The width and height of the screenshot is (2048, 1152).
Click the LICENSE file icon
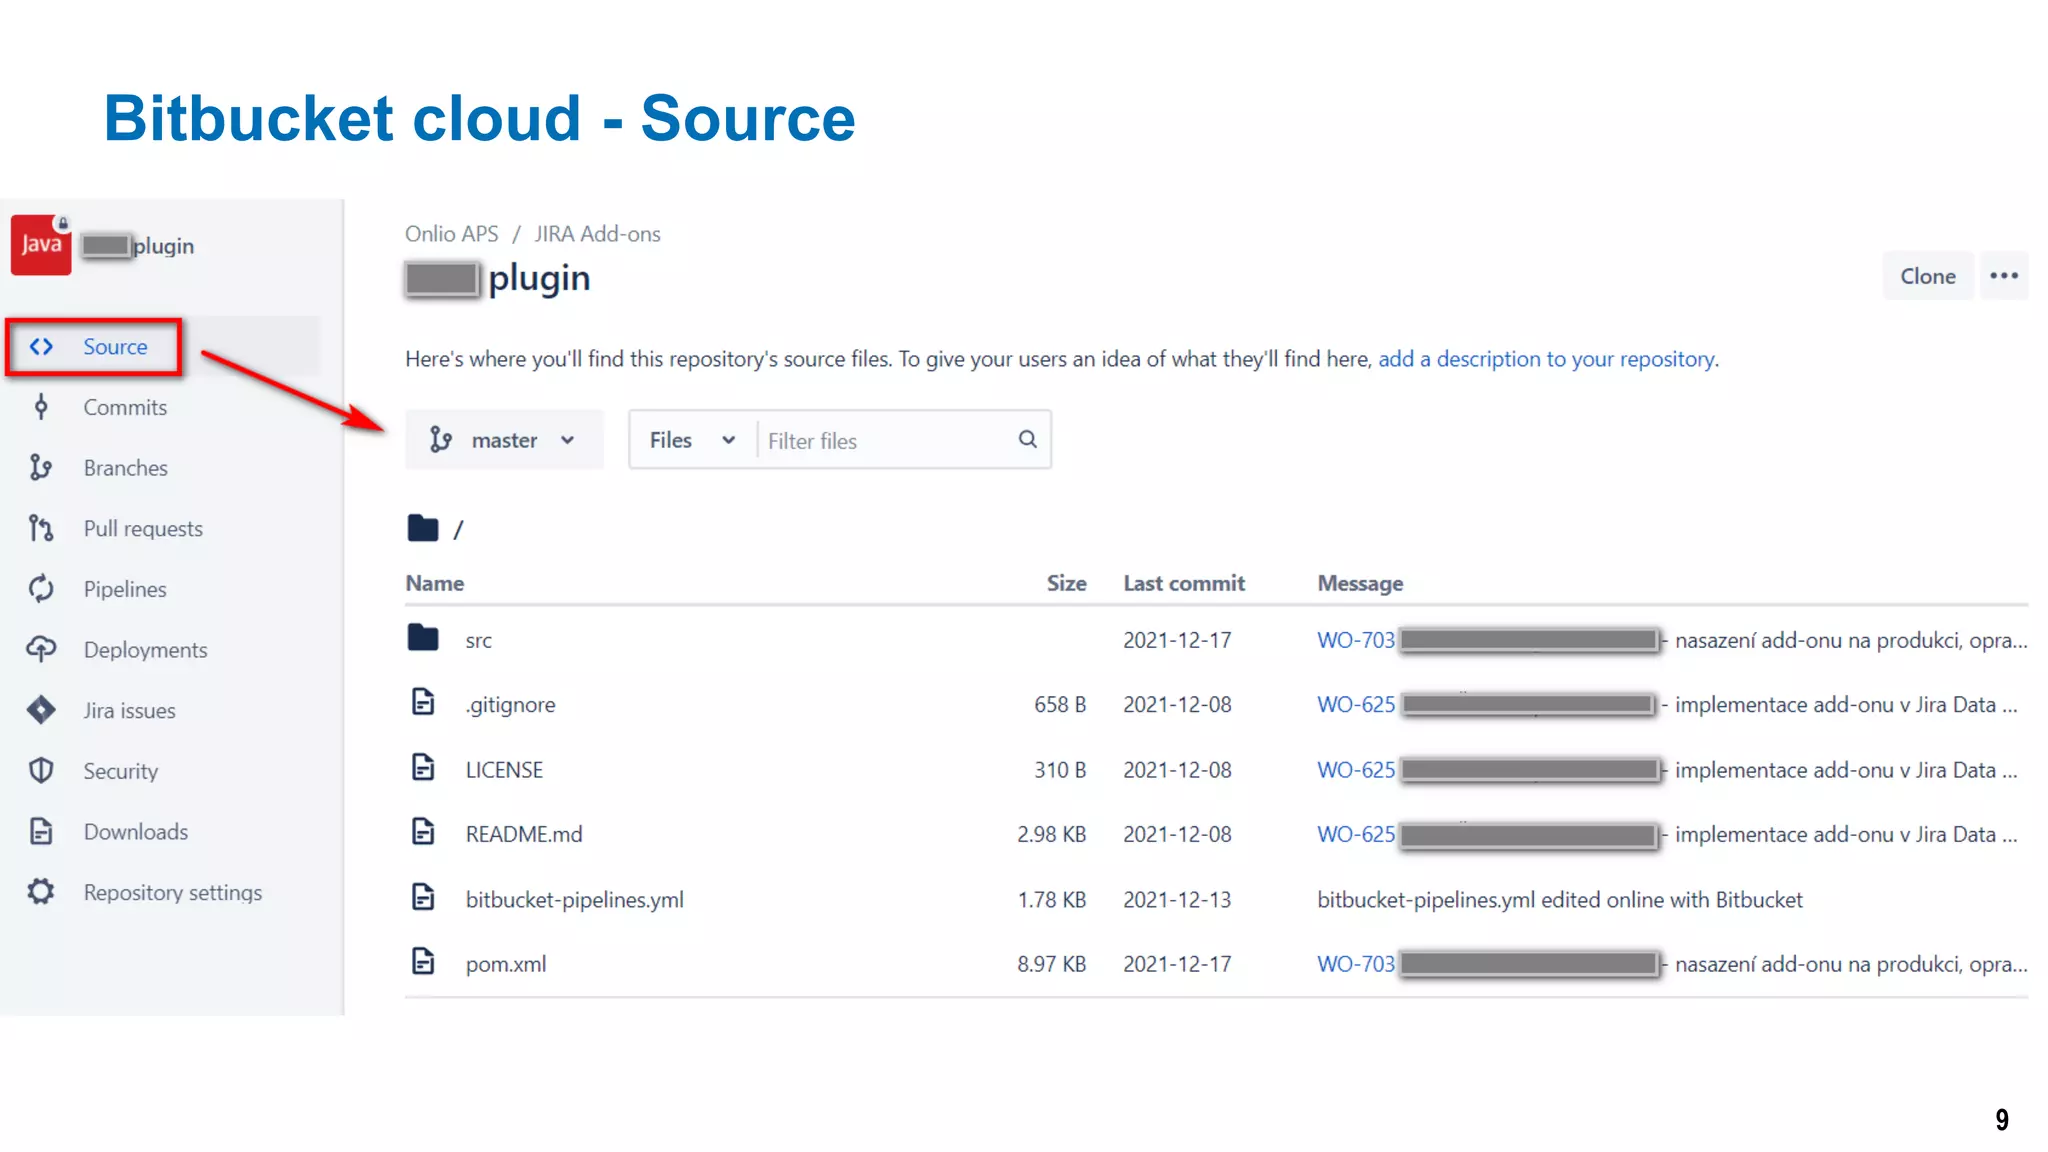(423, 767)
